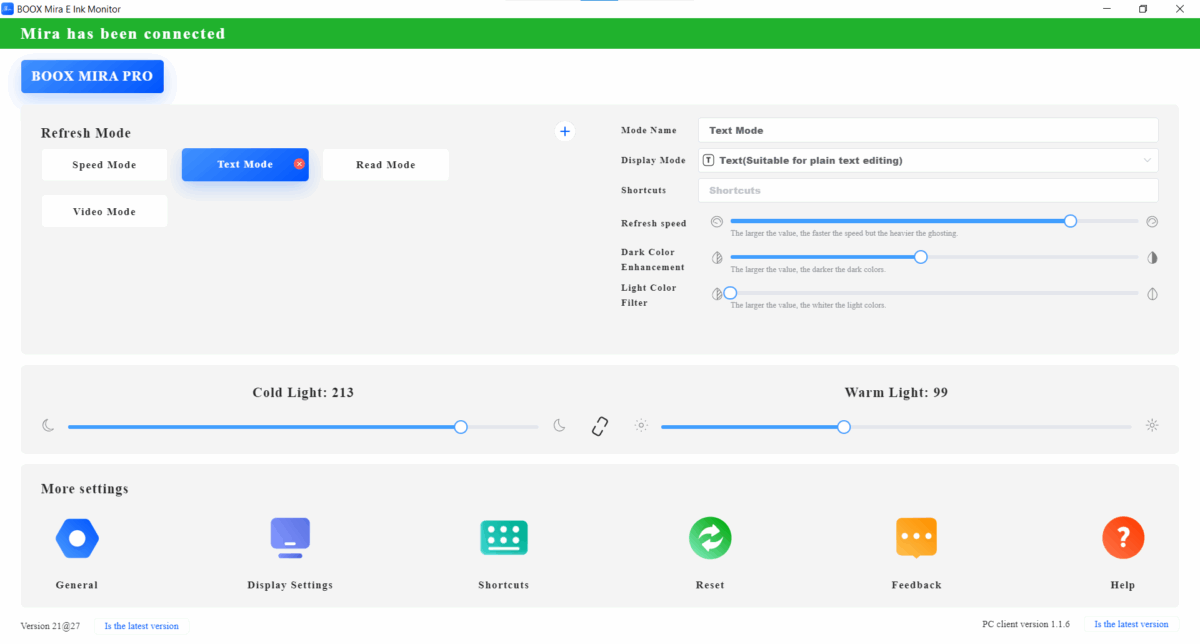The width and height of the screenshot is (1200, 644).
Task: Click the dim warm light sun icon
Action: coord(641,425)
